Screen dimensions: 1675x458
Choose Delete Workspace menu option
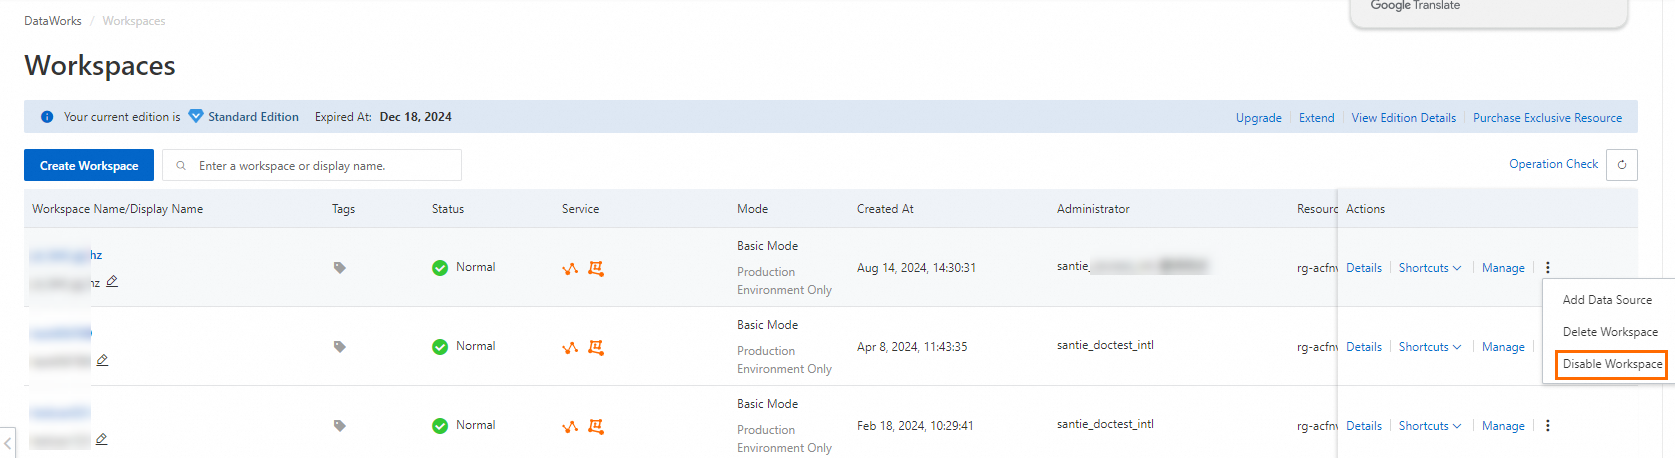[x=1610, y=332]
